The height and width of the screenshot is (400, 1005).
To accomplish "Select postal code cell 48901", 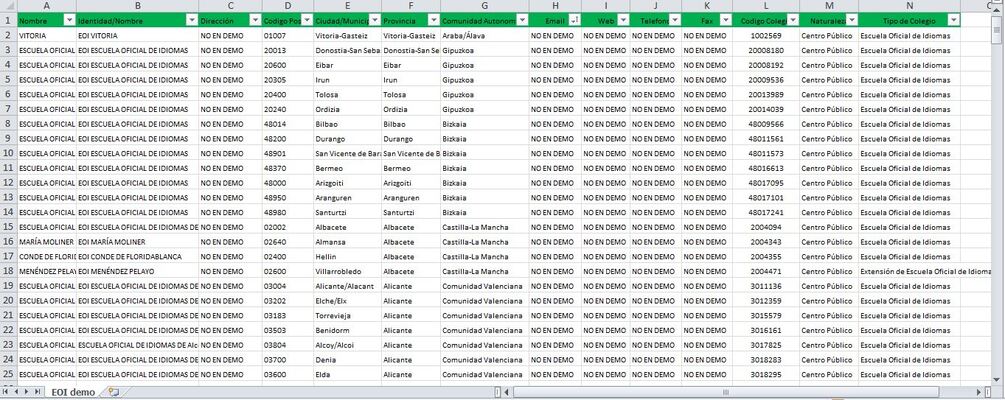I will click(x=288, y=153).
